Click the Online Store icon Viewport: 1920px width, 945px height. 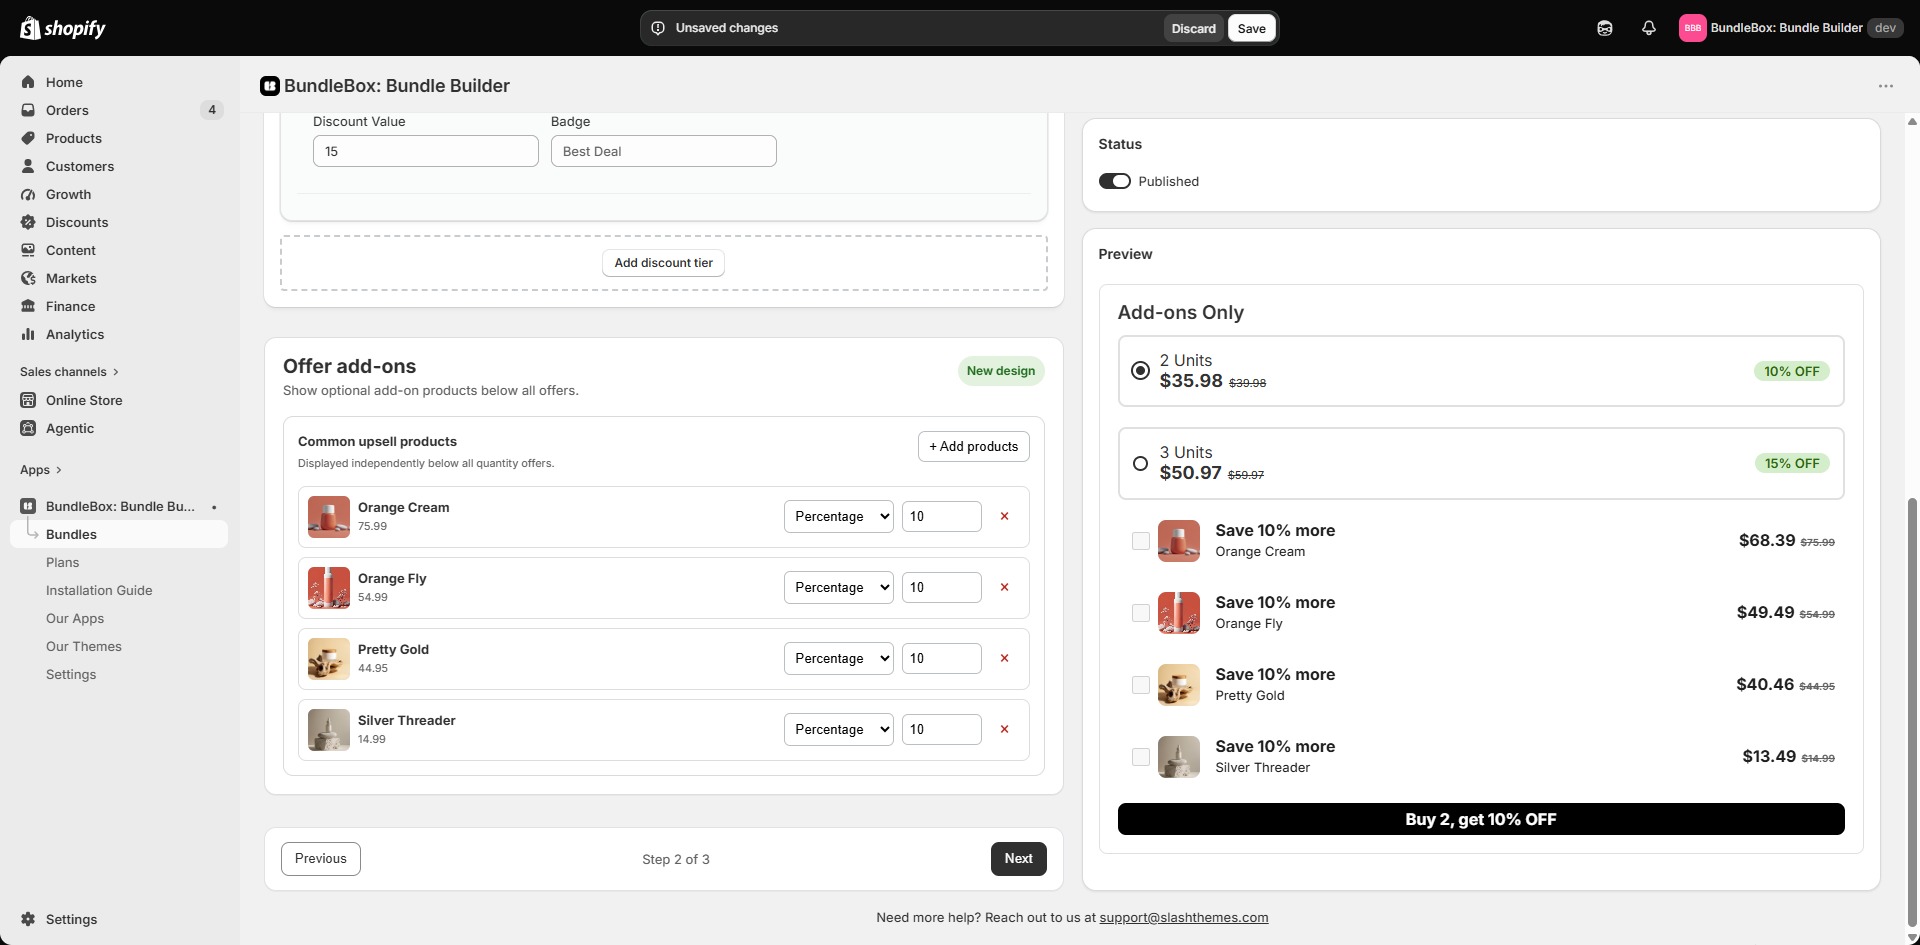[x=28, y=400]
